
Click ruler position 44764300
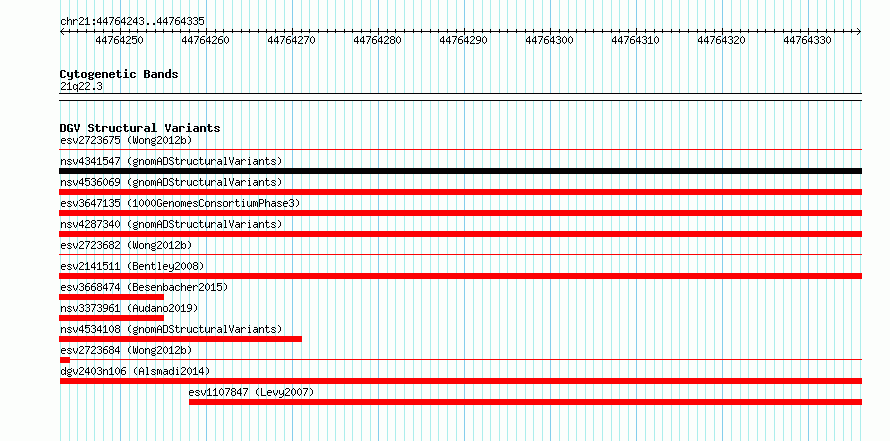click(x=549, y=40)
